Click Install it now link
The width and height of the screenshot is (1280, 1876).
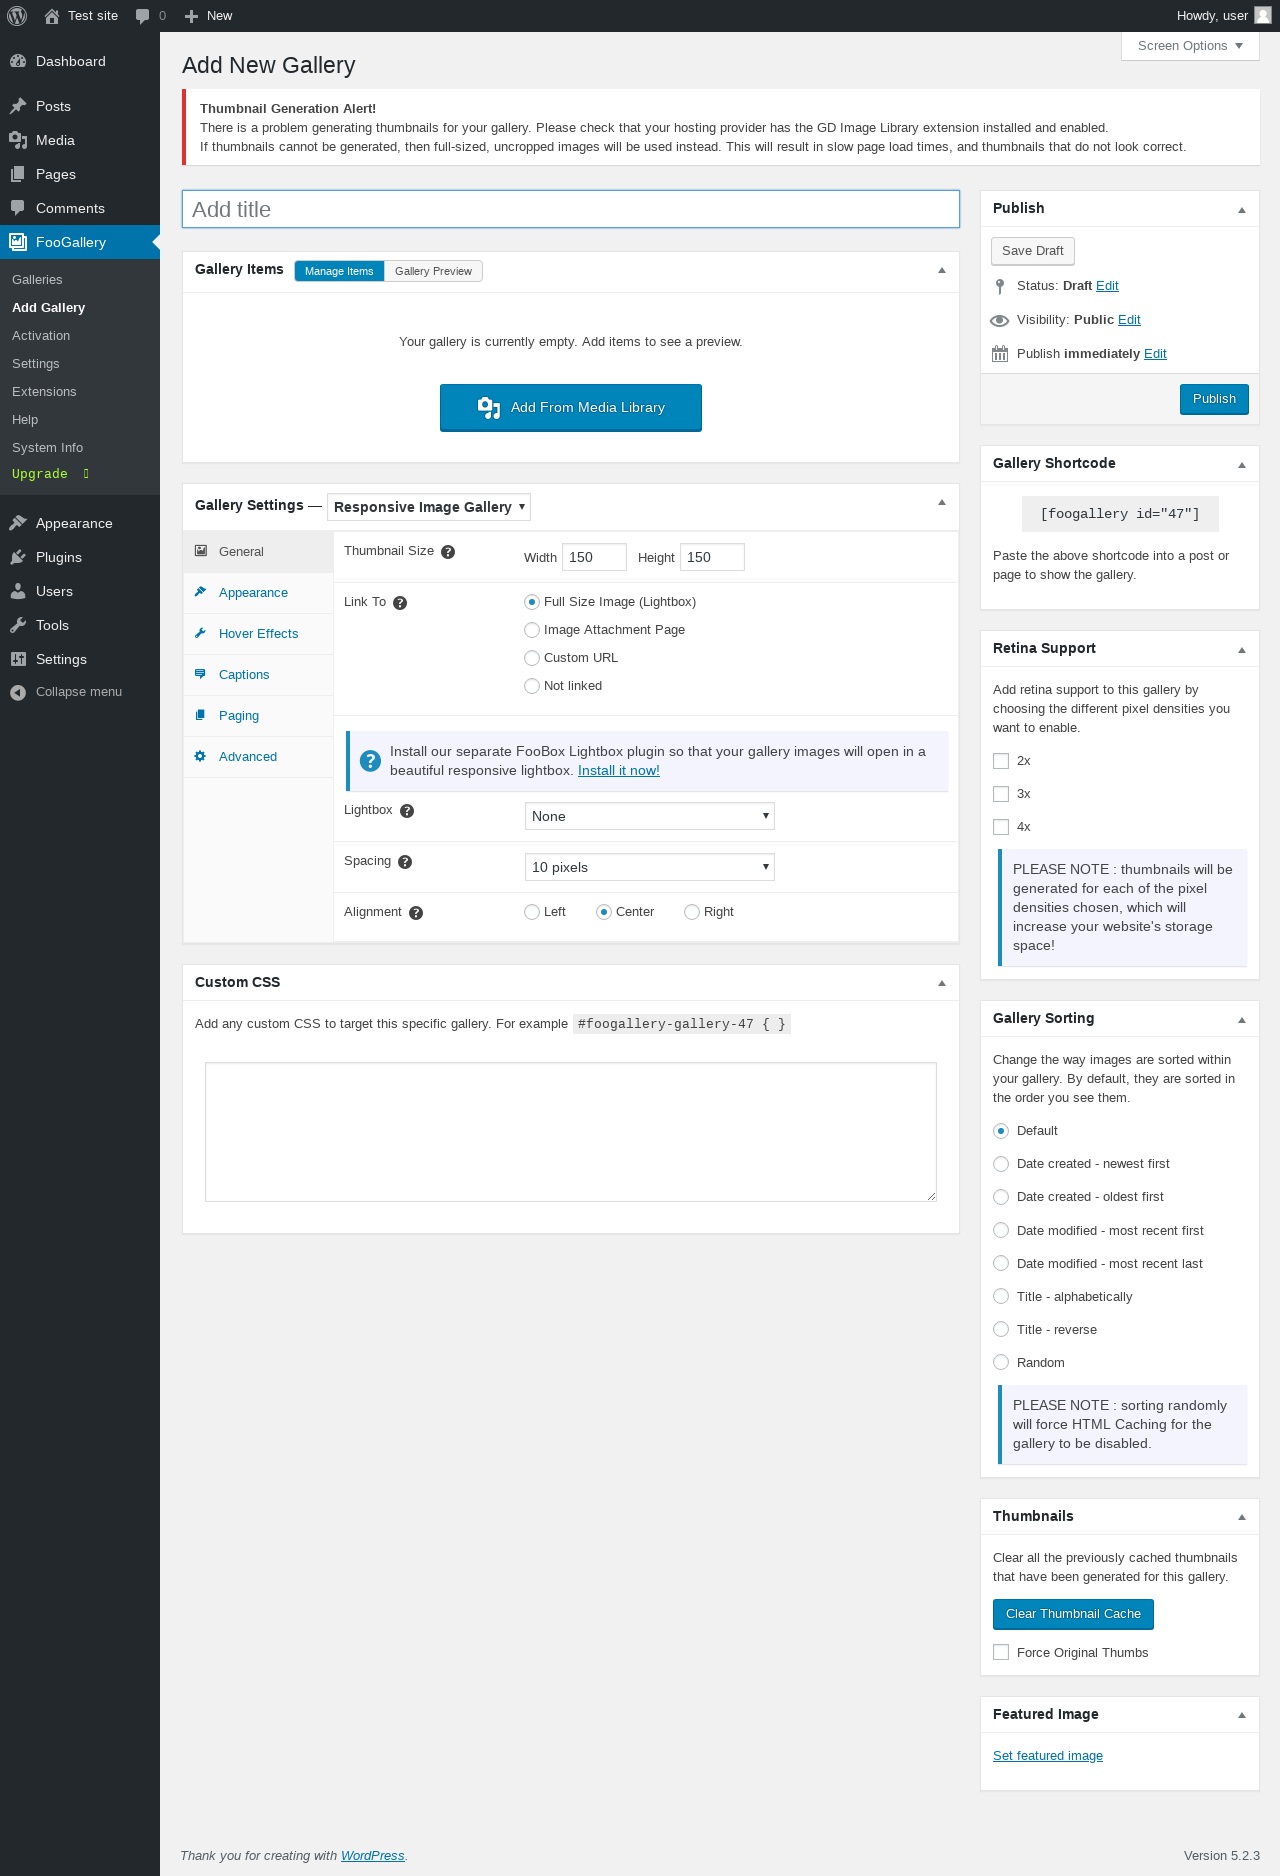[x=619, y=771]
